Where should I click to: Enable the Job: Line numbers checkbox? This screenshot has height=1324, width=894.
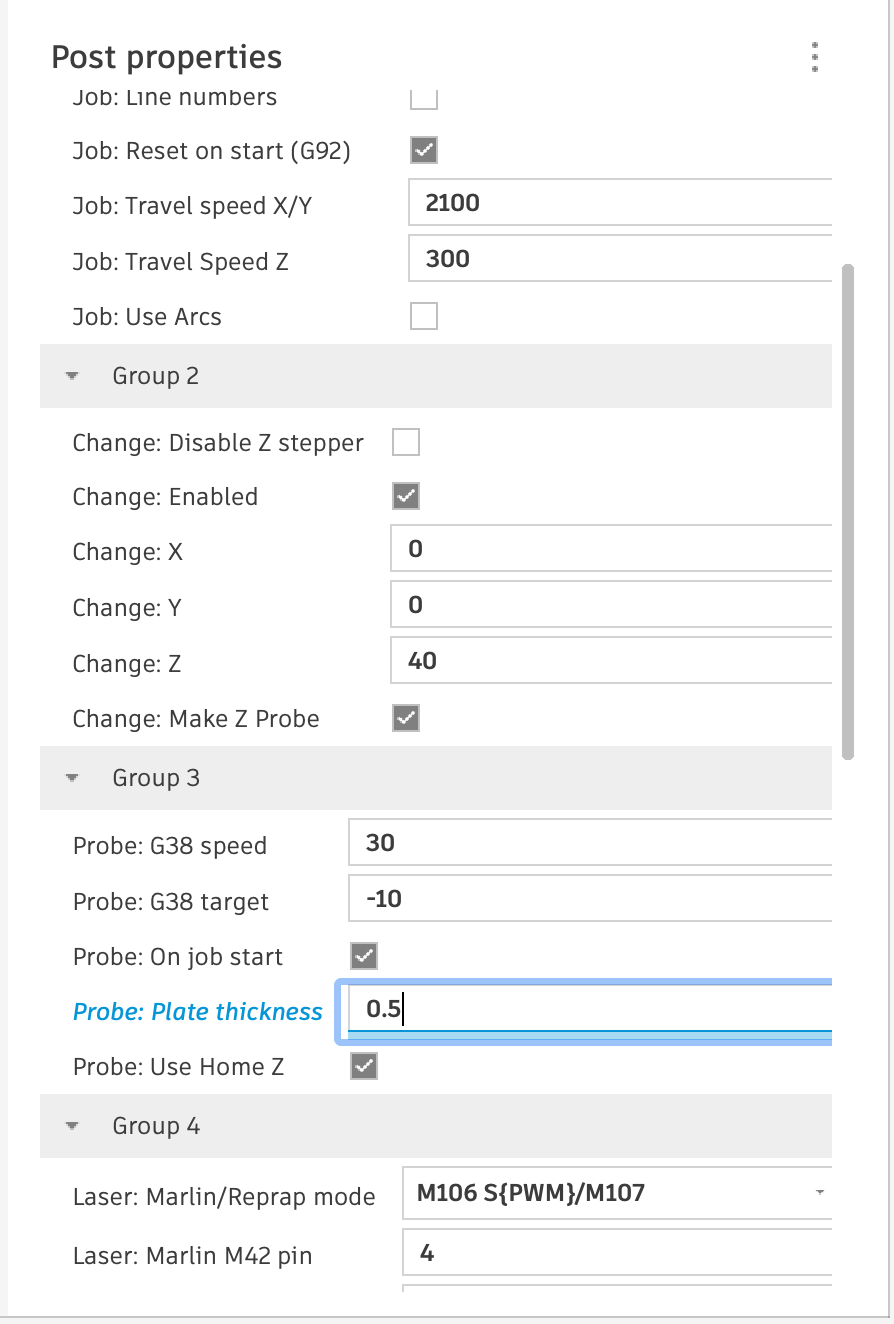[x=424, y=98]
